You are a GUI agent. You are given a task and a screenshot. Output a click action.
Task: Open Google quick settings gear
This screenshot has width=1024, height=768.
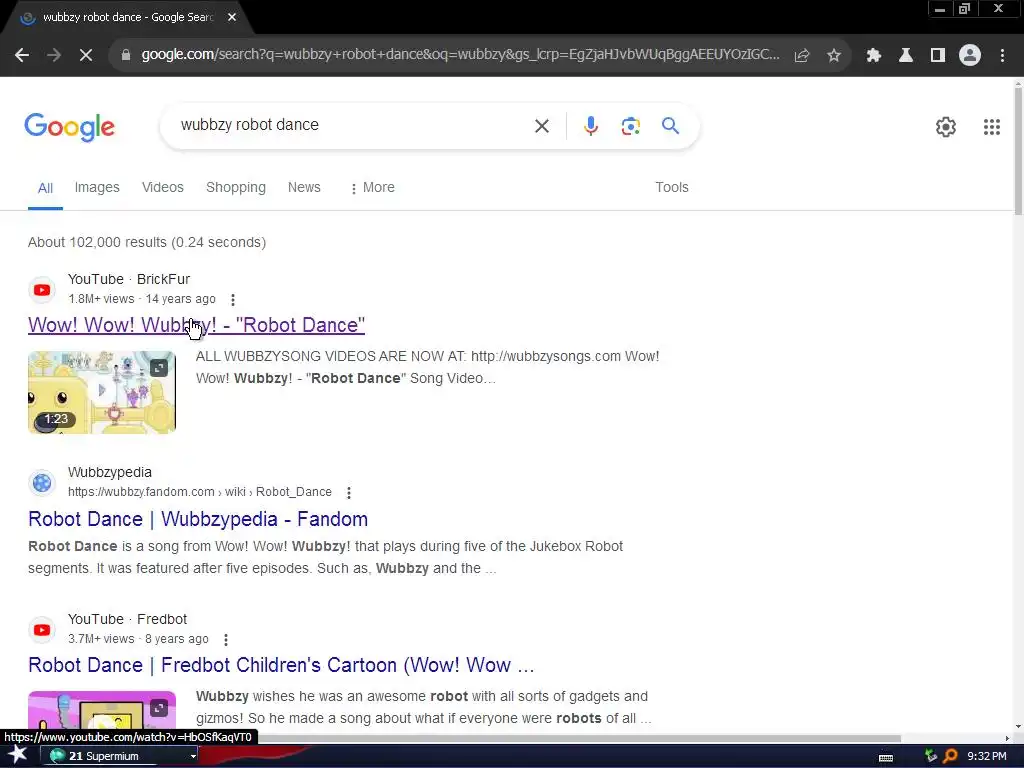pos(946,127)
